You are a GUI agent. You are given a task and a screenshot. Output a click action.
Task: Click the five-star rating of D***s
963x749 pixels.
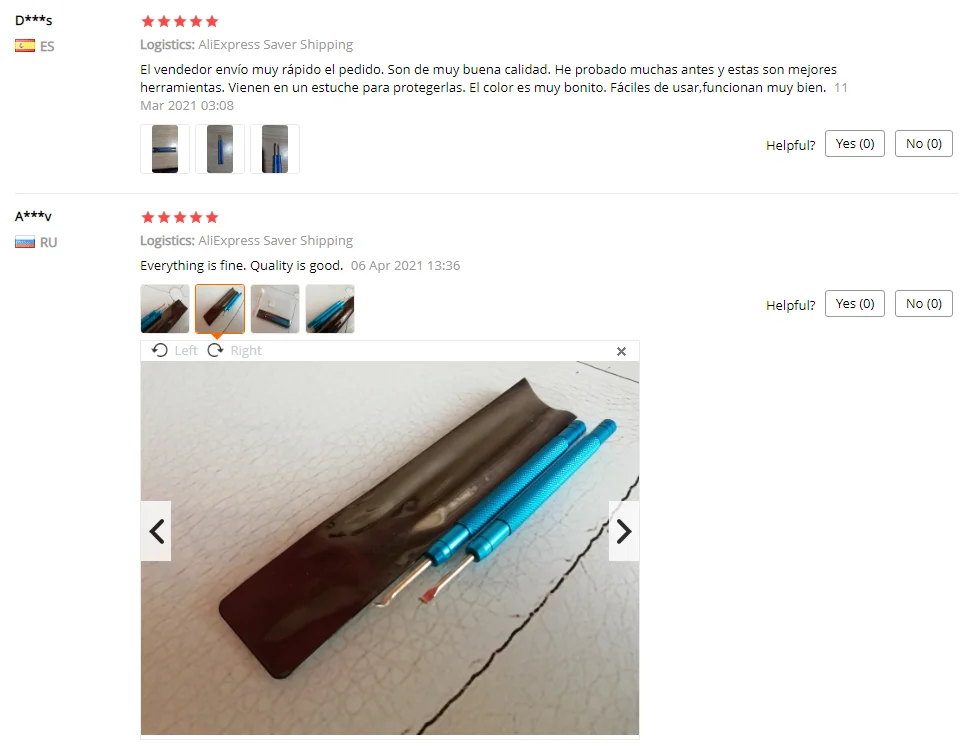coord(180,21)
